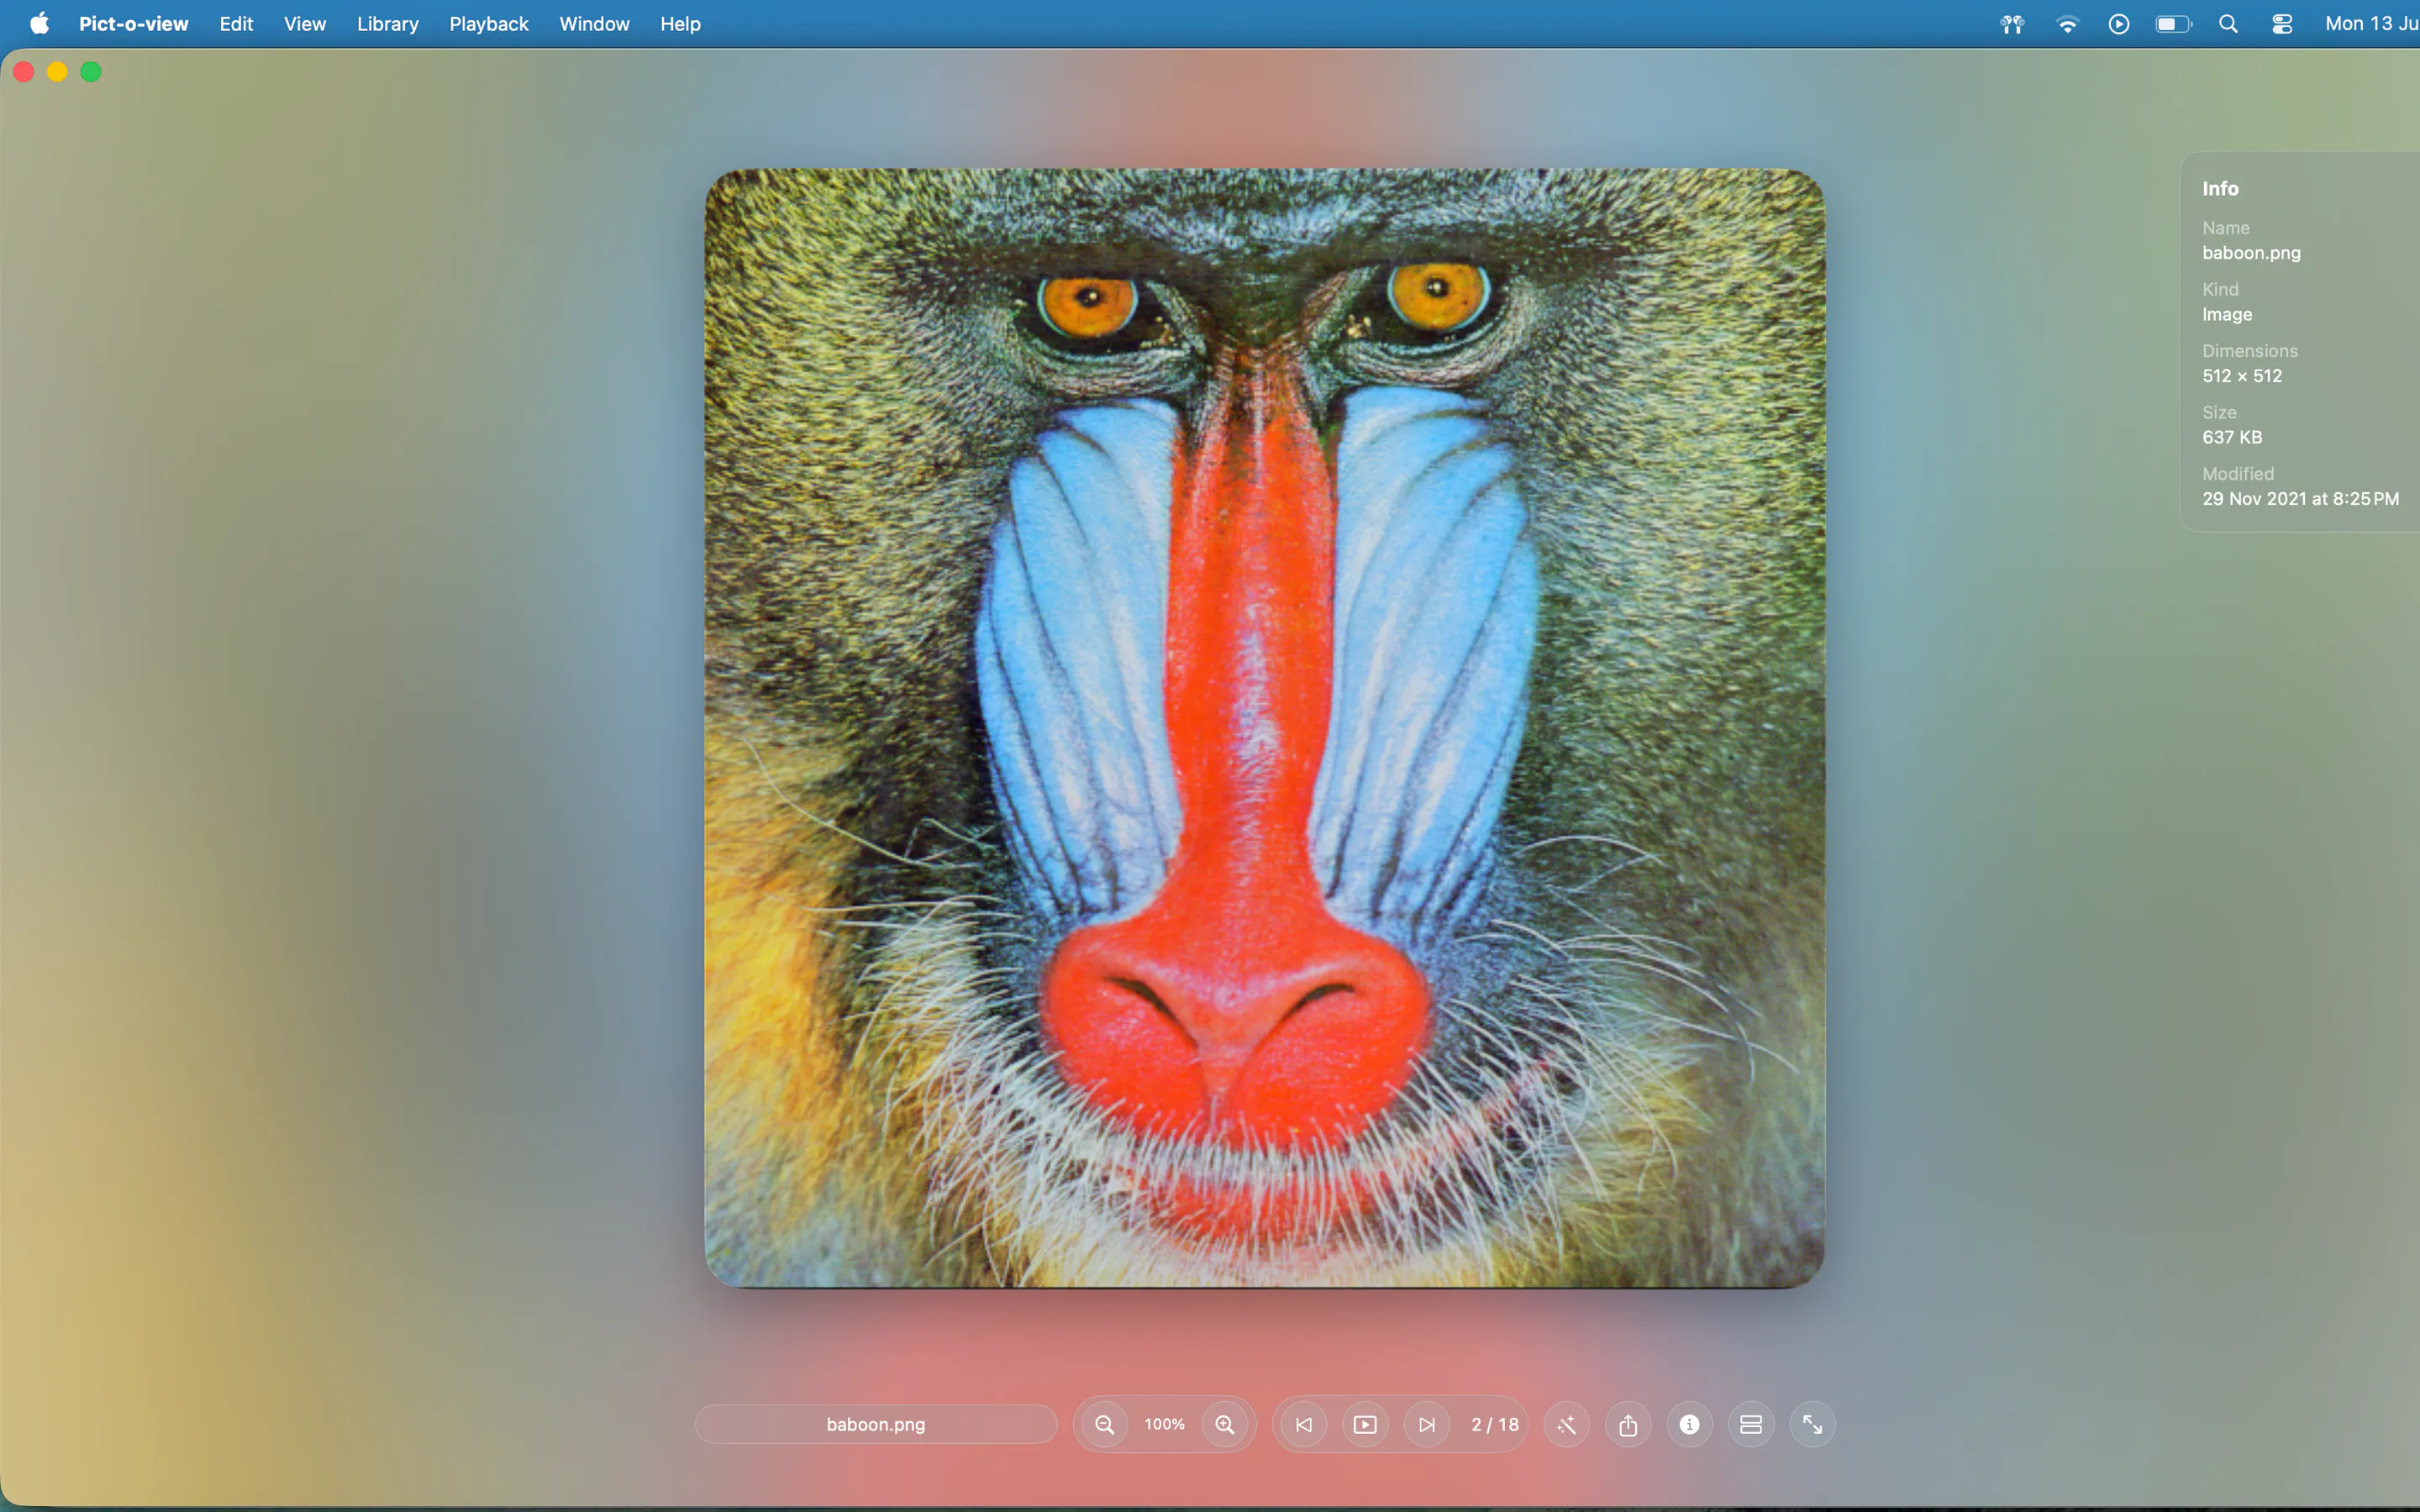Close the Pict-o-view window with the red button

24,72
